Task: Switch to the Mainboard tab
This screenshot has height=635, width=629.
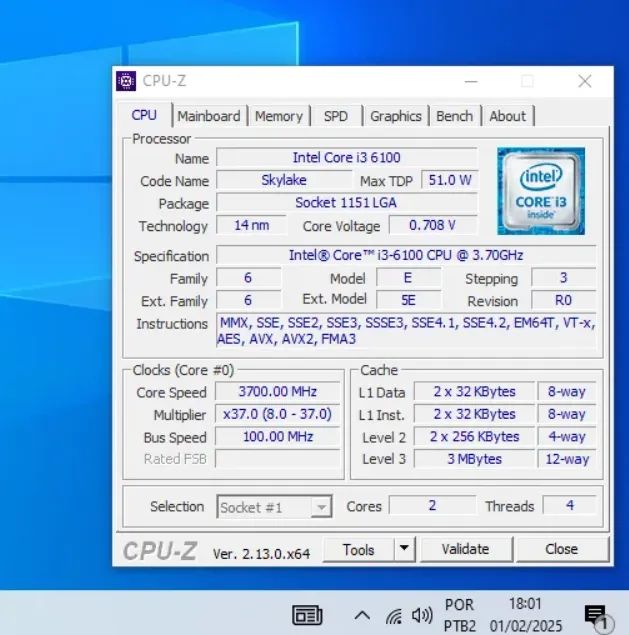Action: (209, 116)
